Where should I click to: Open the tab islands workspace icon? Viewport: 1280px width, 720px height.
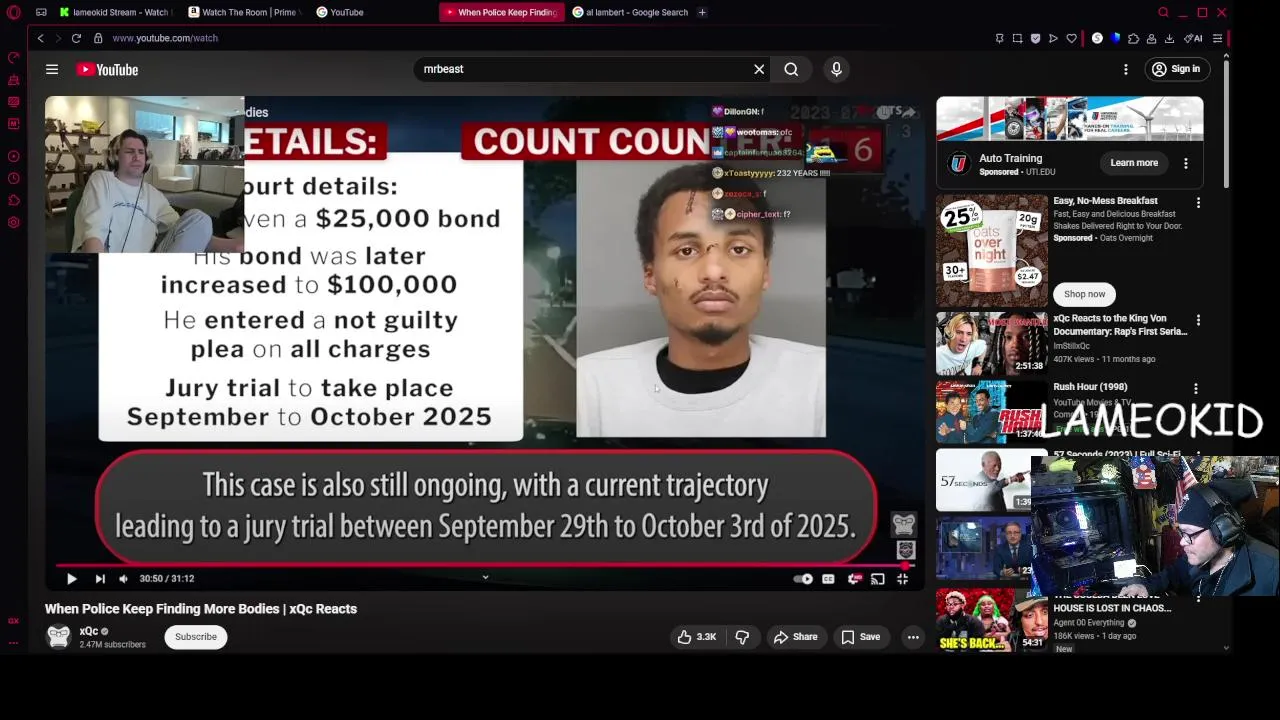point(41,12)
